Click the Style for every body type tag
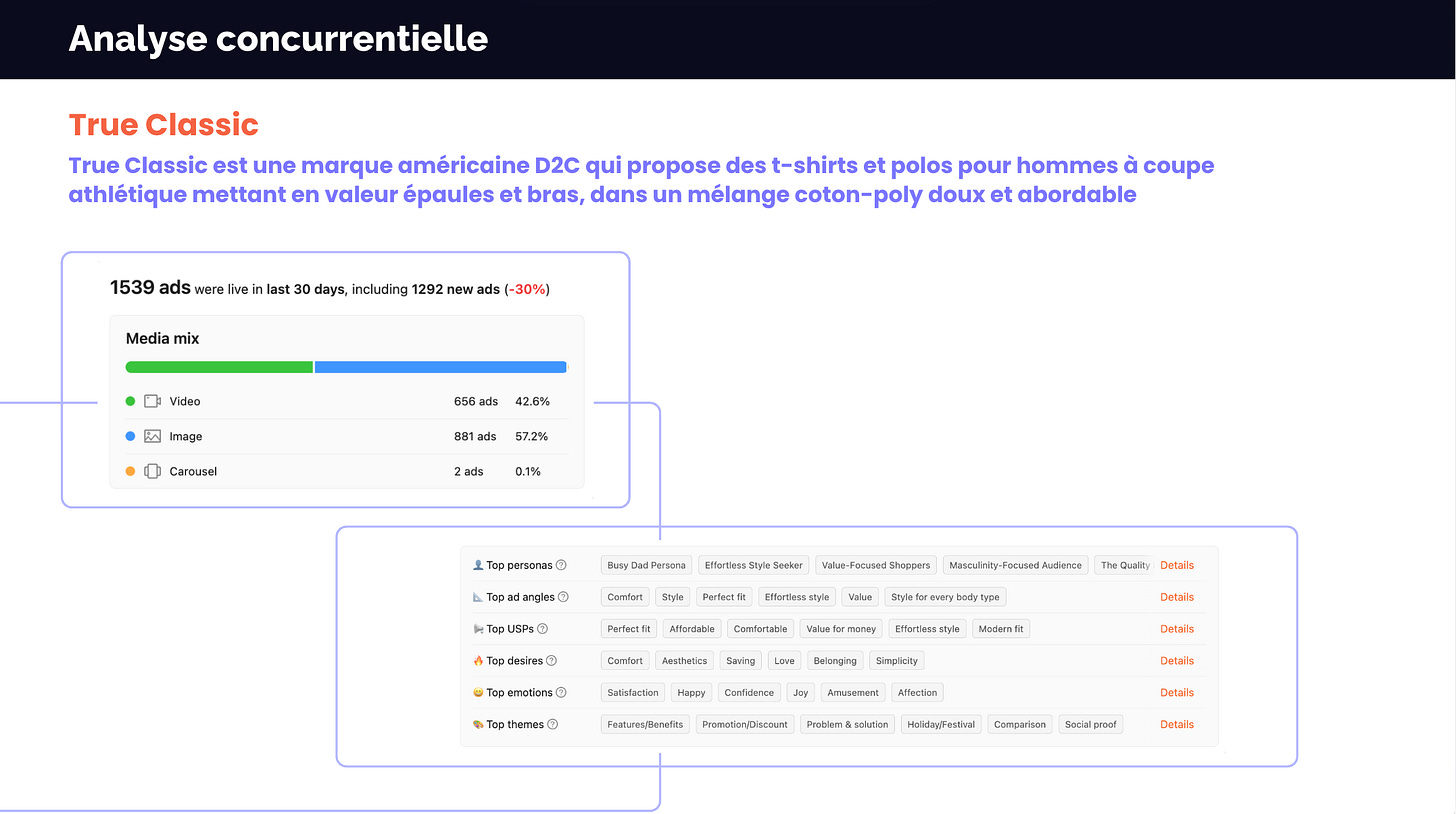This screenshot has width=1456, height=814. (x=945, y=597)
